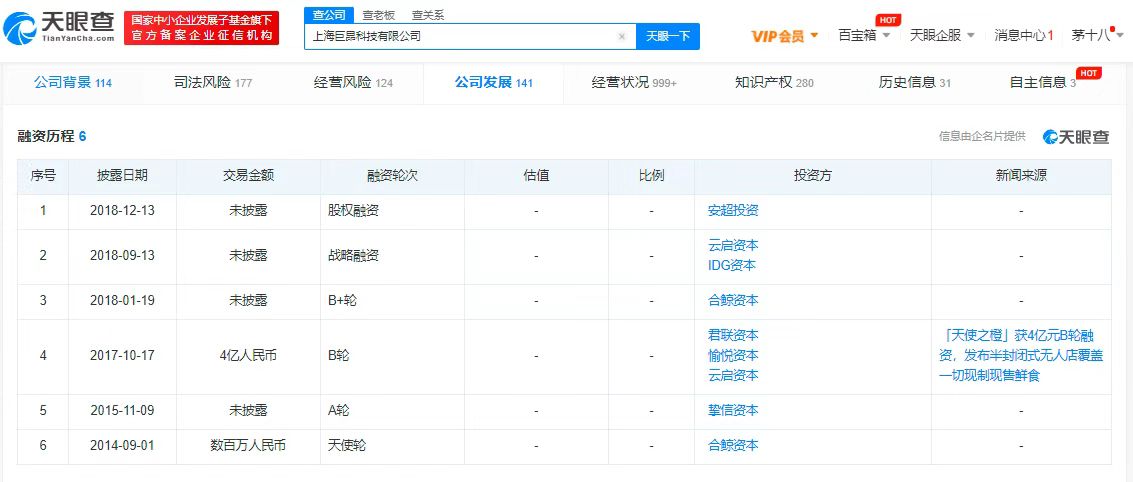Click date cell 2018-12-13

coord(122,211)
